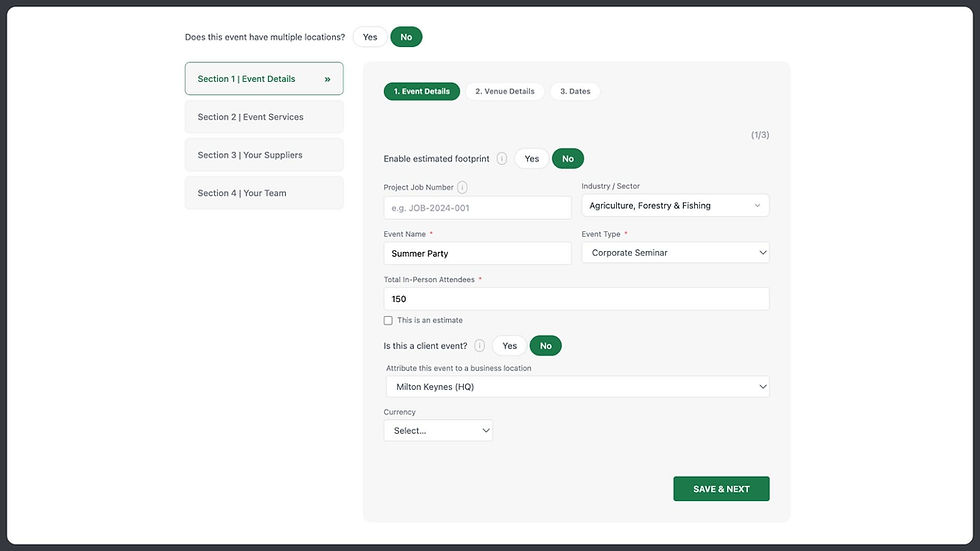Open Section 1 Event Details
Image resolution: width=980 pixels, height=551 pixels.
point(264,79)
